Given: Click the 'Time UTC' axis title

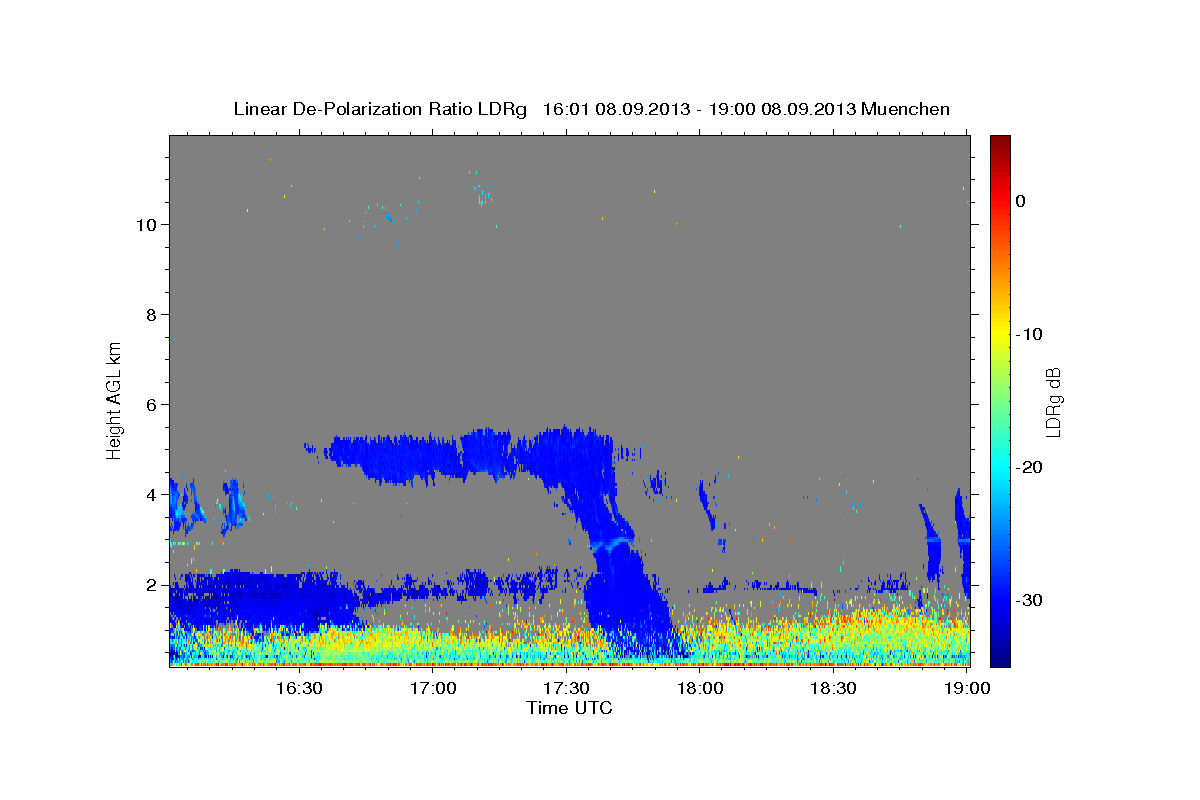Looking at the screenshot, I should tap(569, 708).
